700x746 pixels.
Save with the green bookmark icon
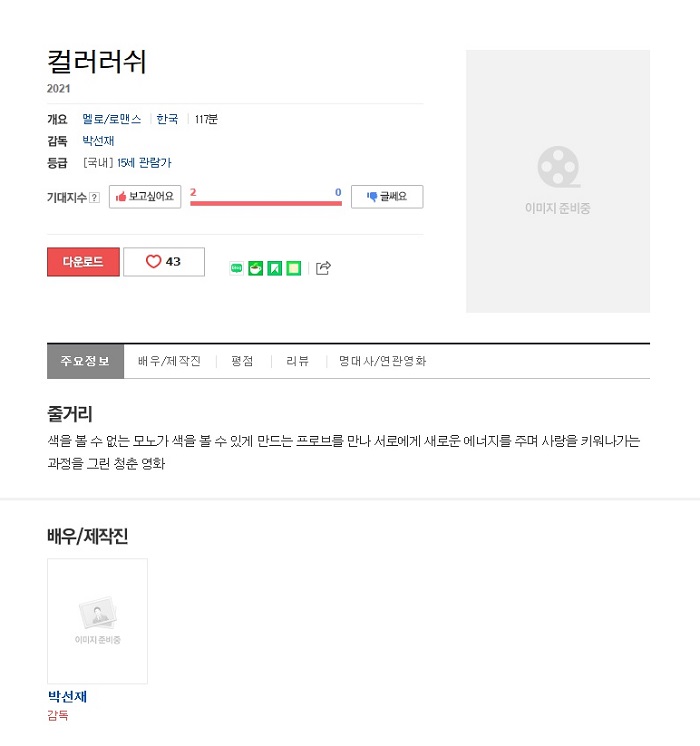[x=275, y=268]
